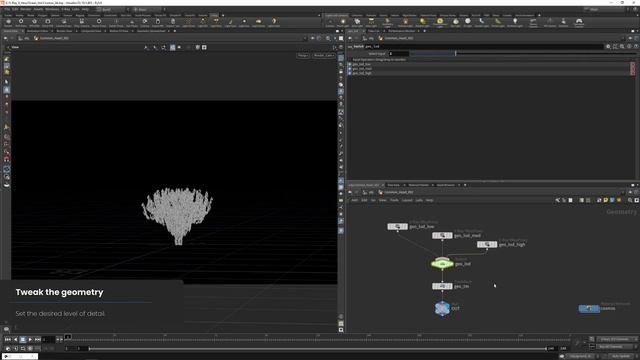640x360 pixels.
Task: Create a Caustic Light from the shelf
Action: (482, 22)
